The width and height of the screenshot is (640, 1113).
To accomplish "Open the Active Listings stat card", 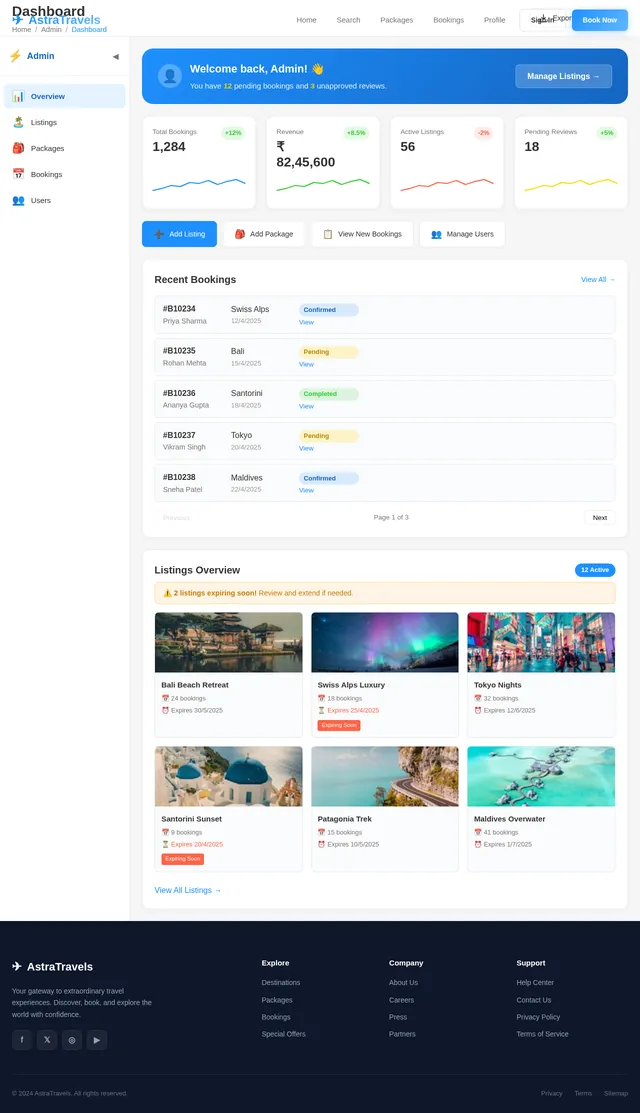I will point(447,163).
